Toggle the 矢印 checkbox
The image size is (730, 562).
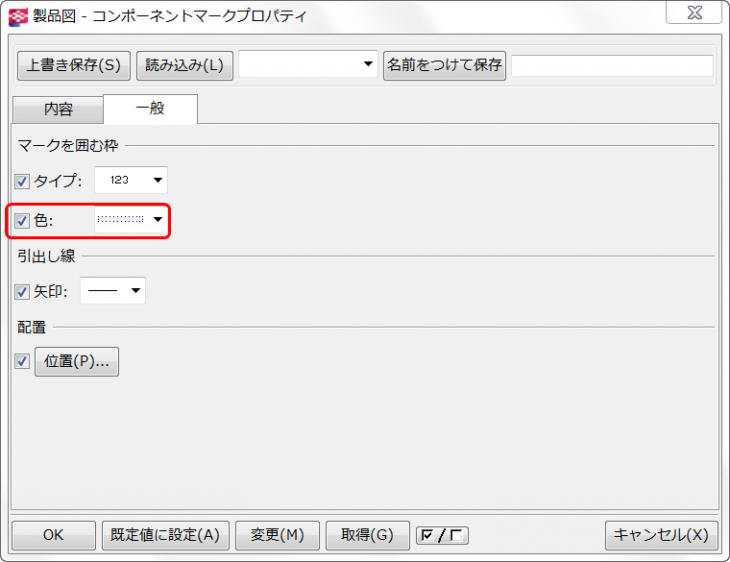(x=22, y=292)
